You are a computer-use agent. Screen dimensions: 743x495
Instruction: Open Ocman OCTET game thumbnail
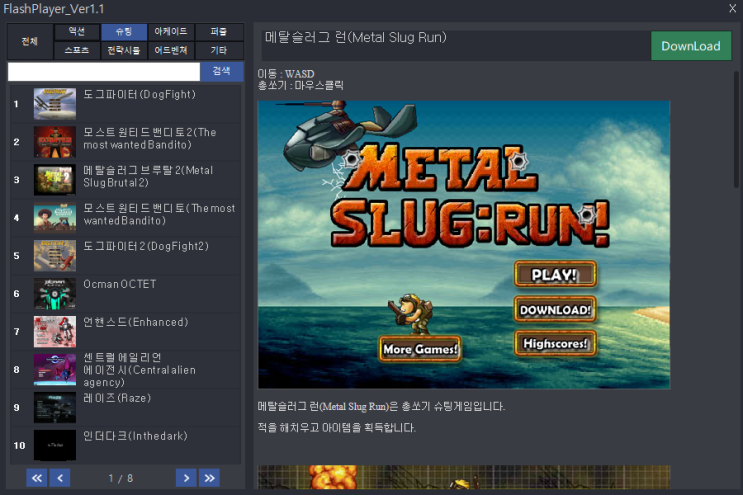tap(55, 294)
